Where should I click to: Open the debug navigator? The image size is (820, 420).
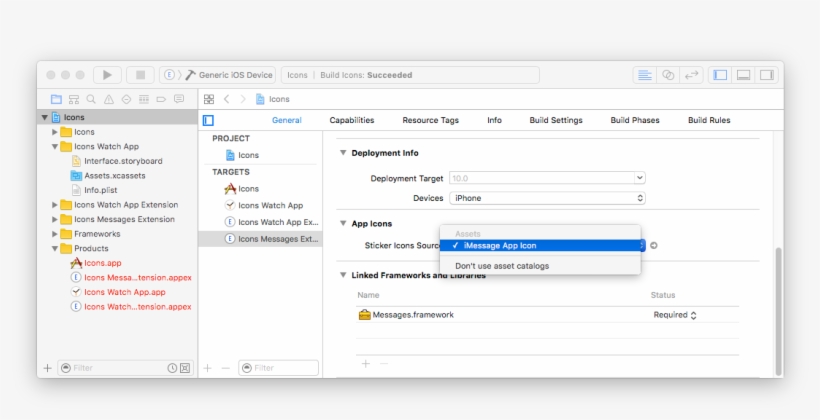pos(144,99)
